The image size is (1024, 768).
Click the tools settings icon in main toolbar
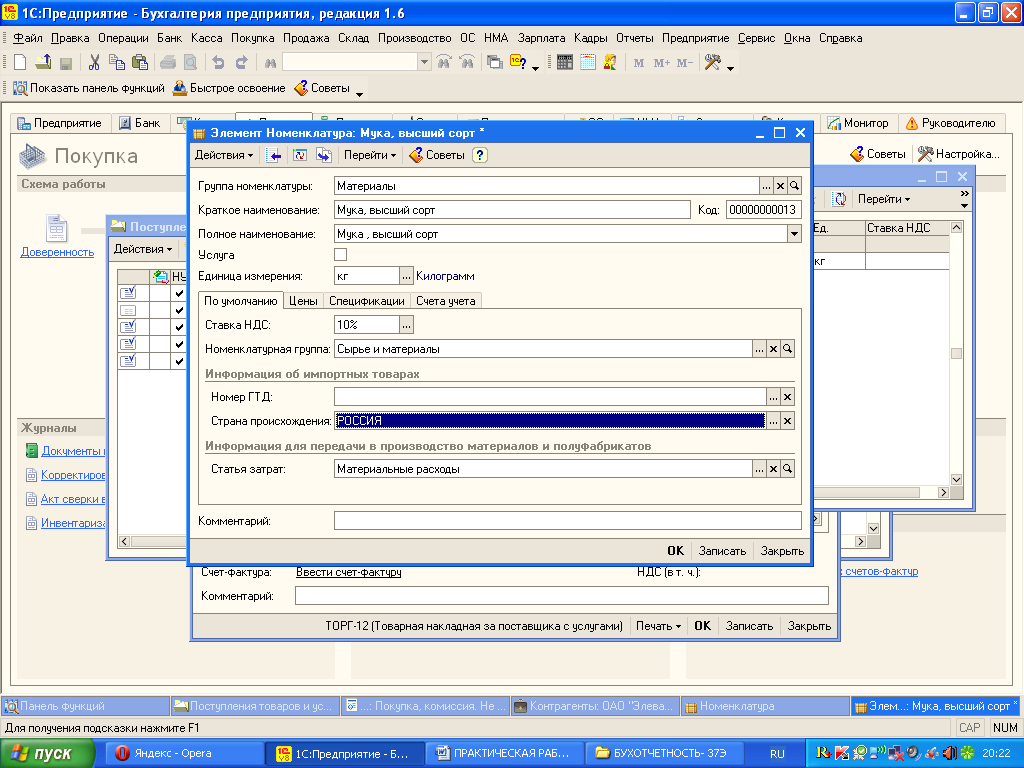(x=712, y=63)
